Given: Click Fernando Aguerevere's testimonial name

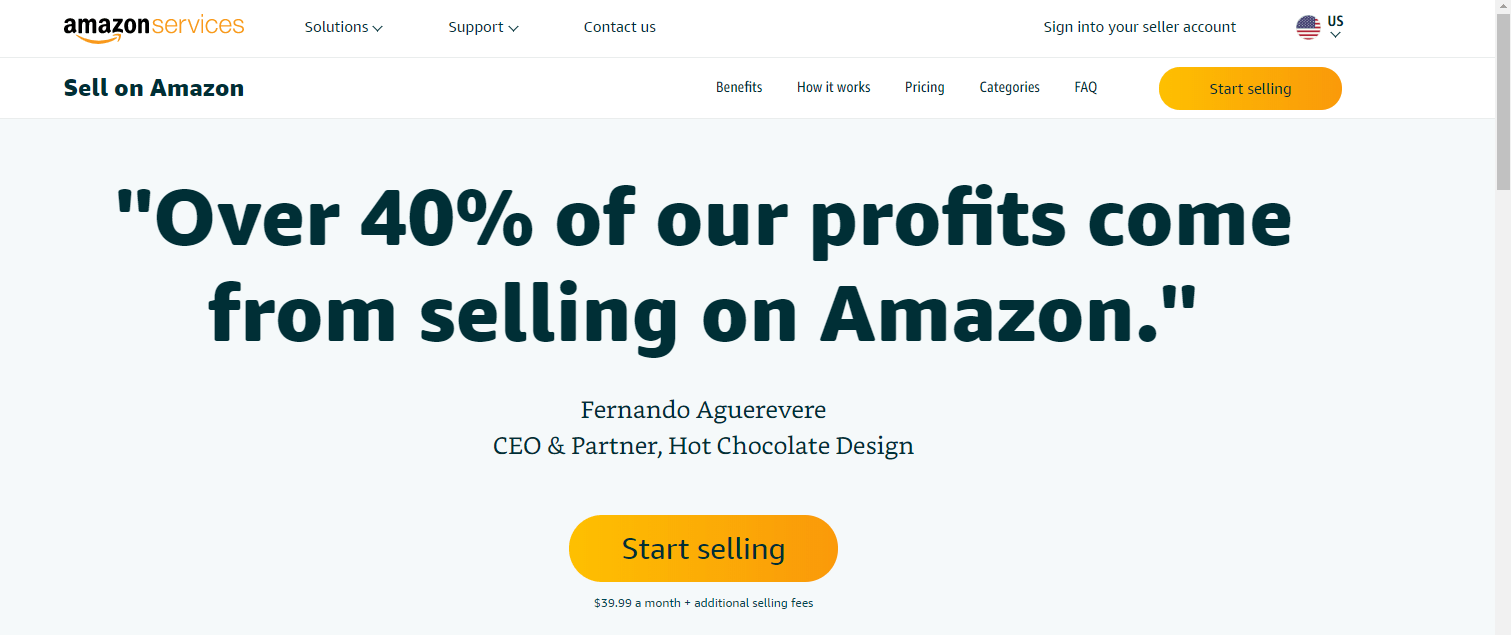Looking at the screenshot, I should 703,410.
